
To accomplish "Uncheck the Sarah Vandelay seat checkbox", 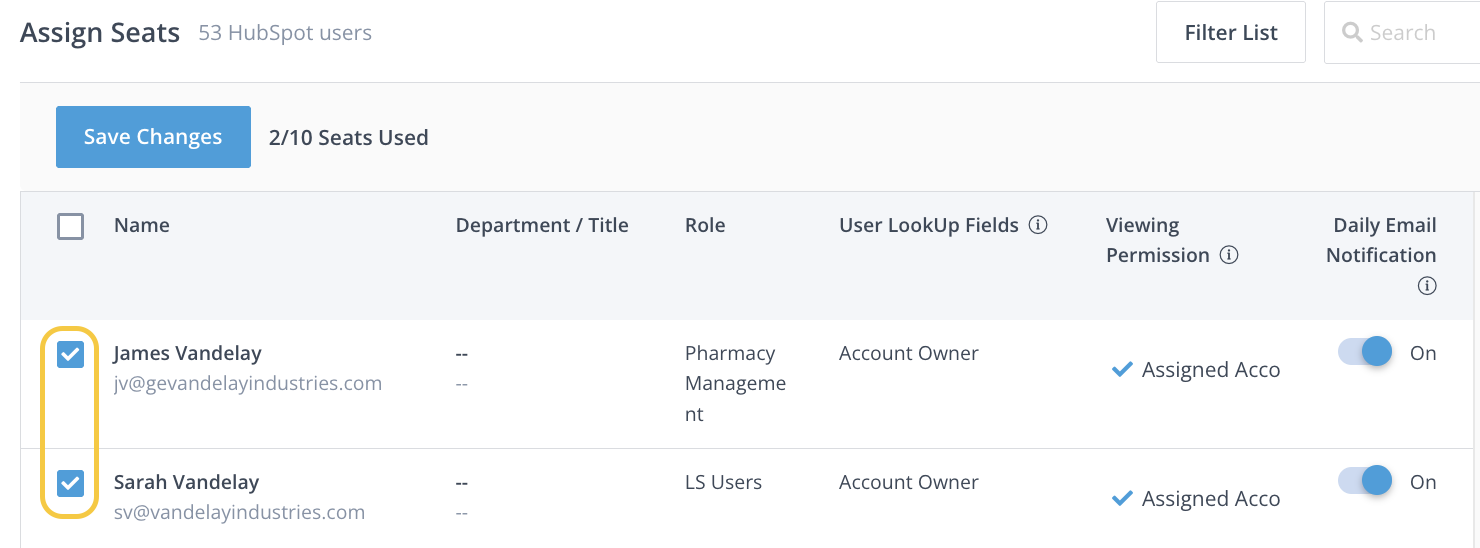I will (70, 483).
